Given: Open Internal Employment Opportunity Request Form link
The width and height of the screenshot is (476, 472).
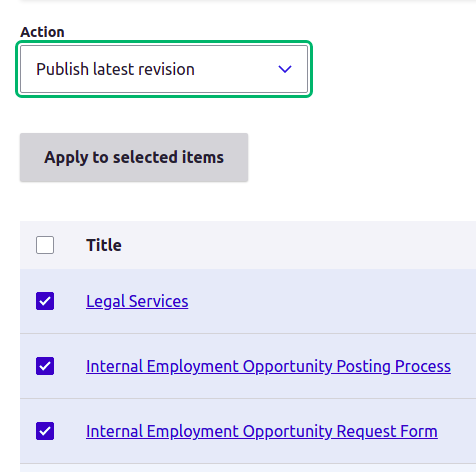Looking at the screenshot, I should click(x=262, y=431).
